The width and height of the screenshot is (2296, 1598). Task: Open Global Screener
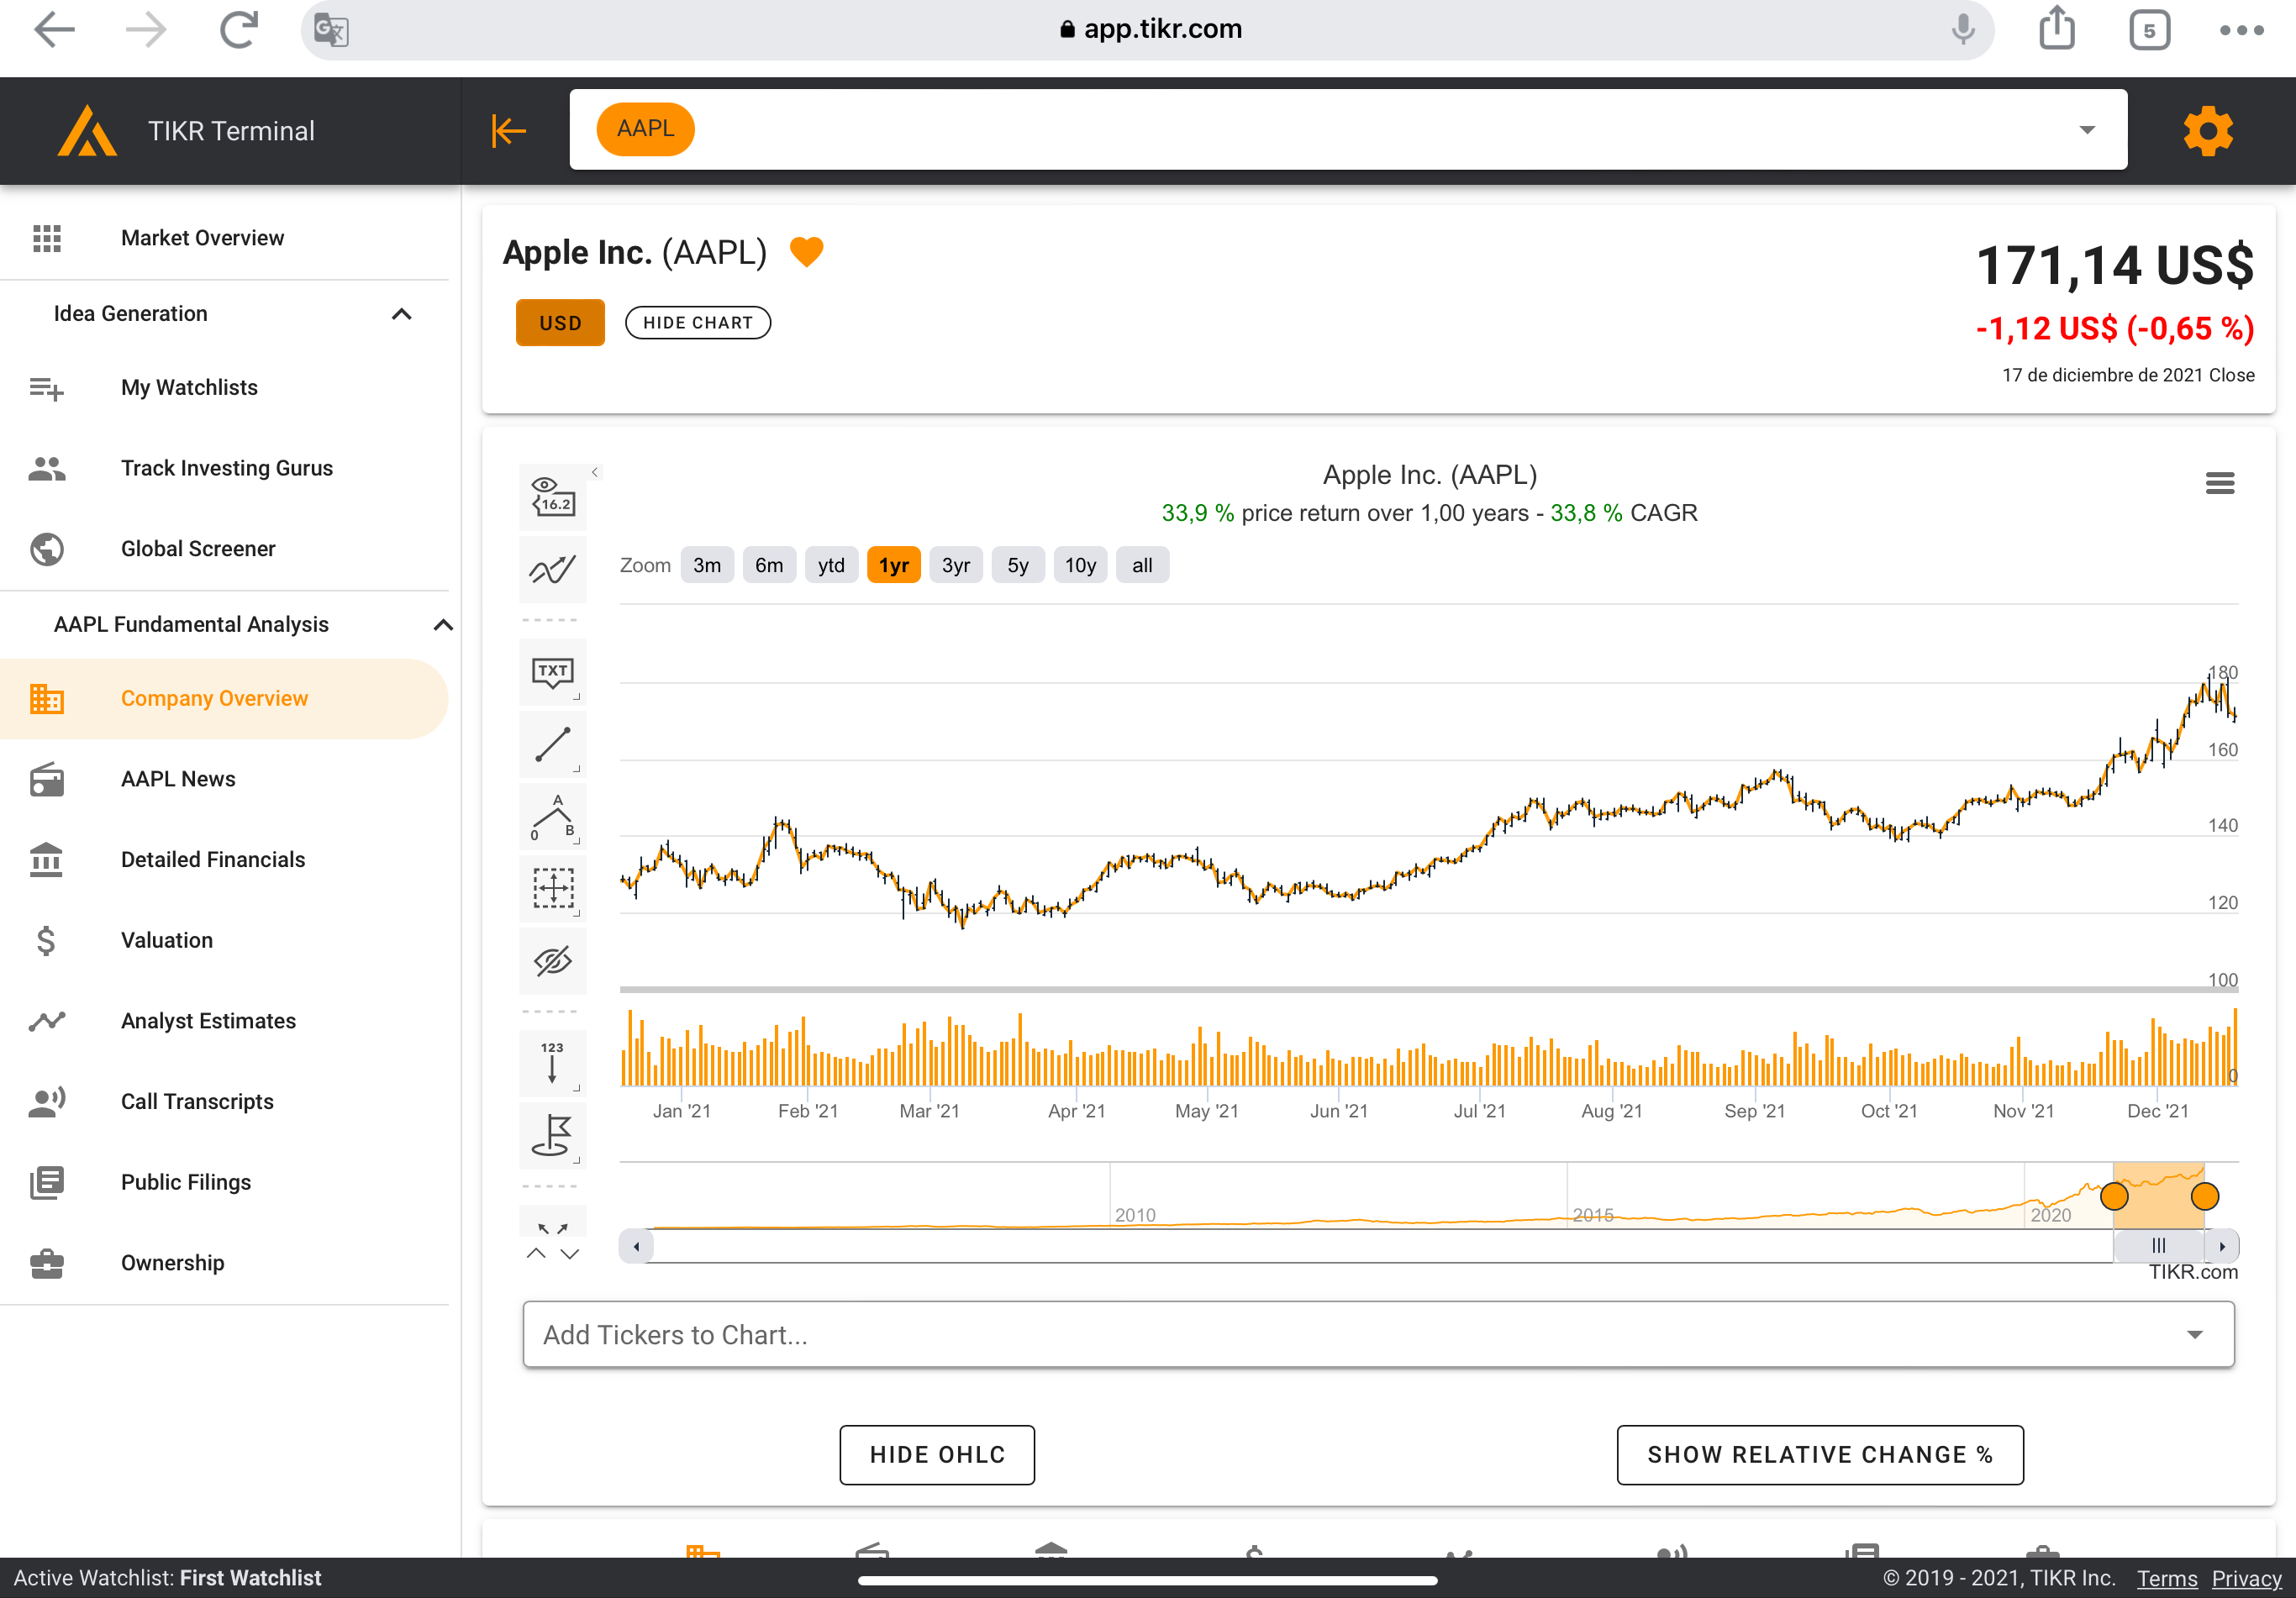click(224, 549)
